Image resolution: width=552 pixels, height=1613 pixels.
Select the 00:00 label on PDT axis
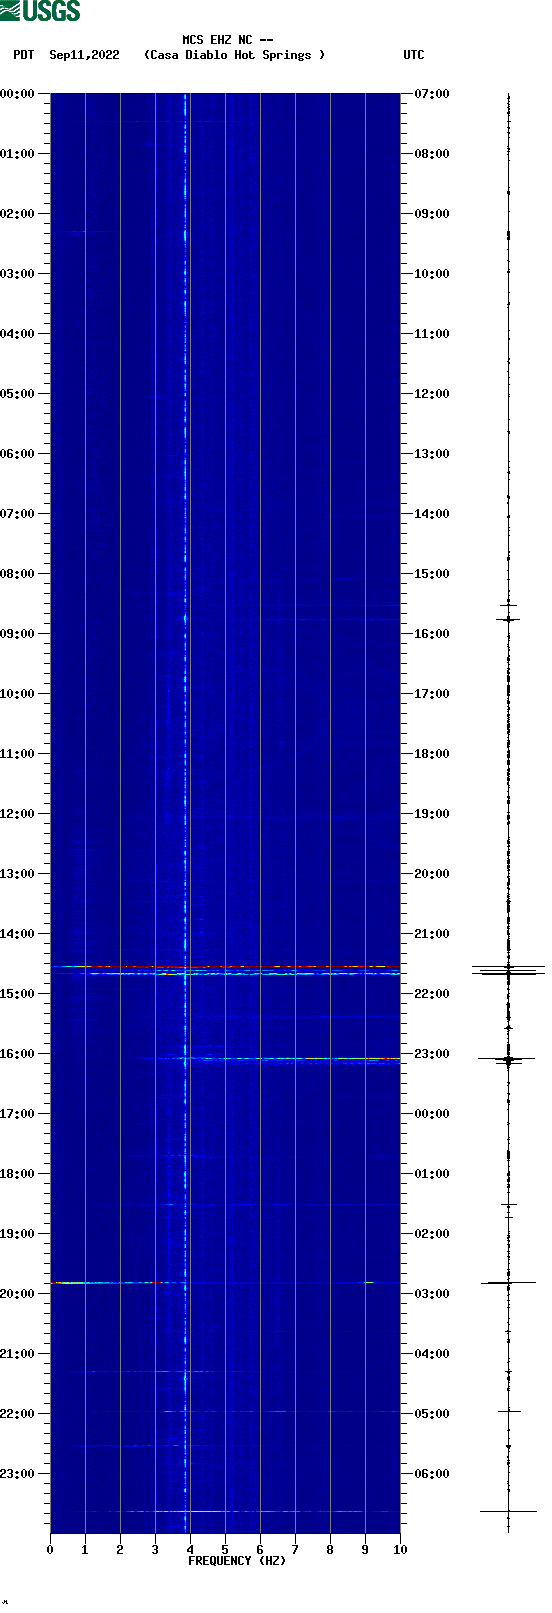18,94
